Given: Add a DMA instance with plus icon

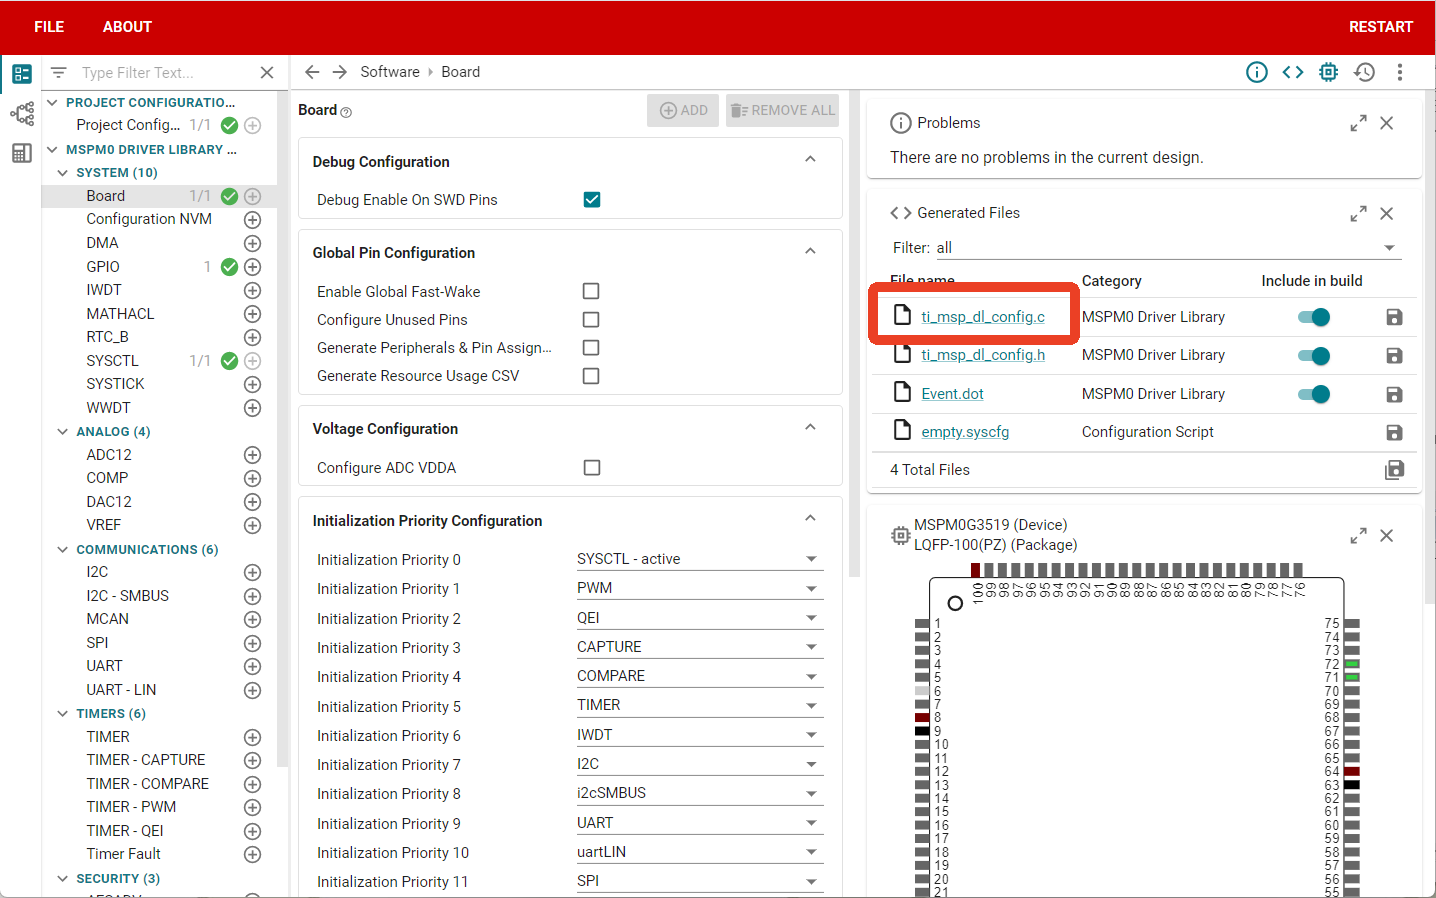Looking at the screenshot, I should coord(253,243).
